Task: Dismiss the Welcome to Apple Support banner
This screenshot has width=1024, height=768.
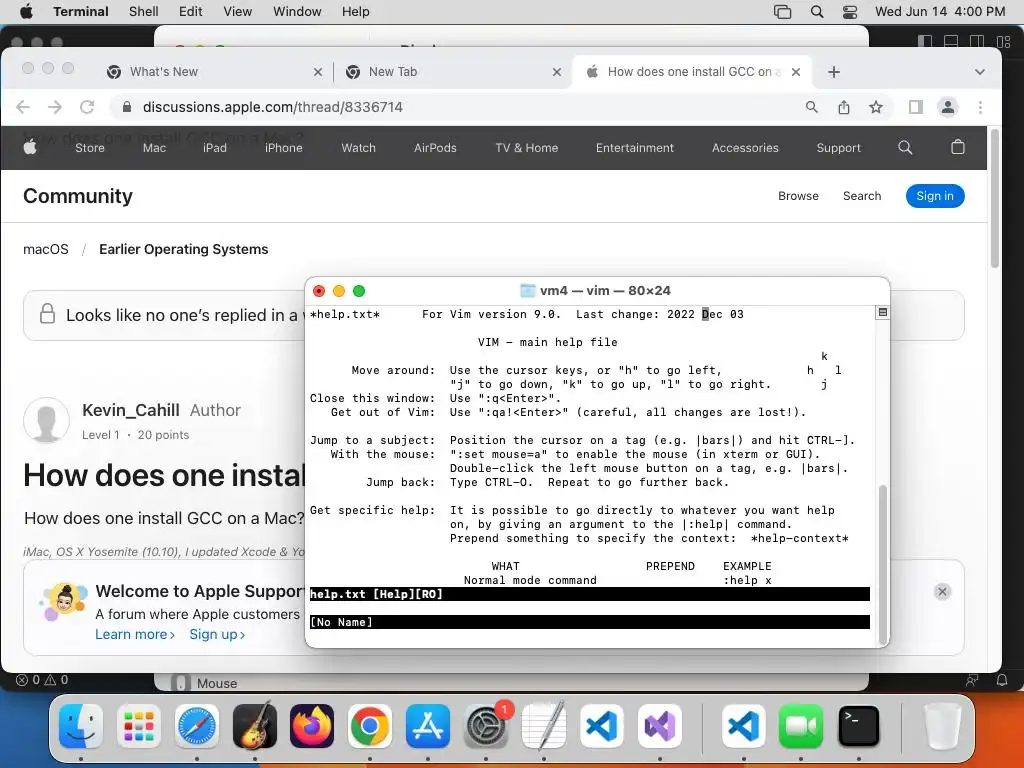Action: pyautogui.click(x=942, y=592)
